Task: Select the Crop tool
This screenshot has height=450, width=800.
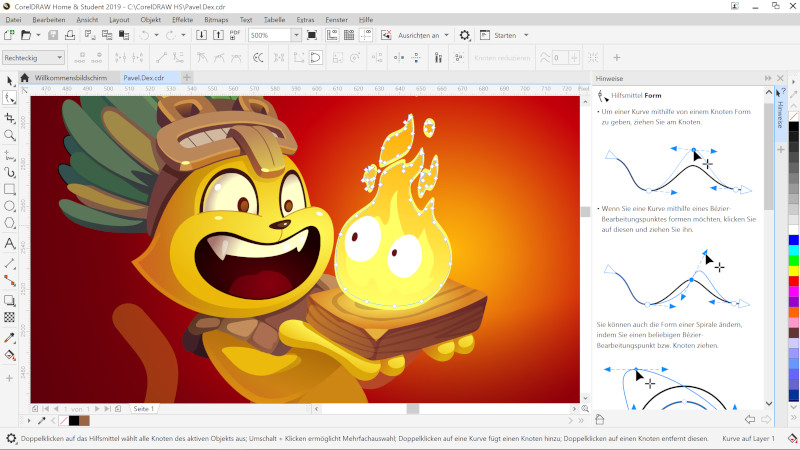Action: [10, 118]
